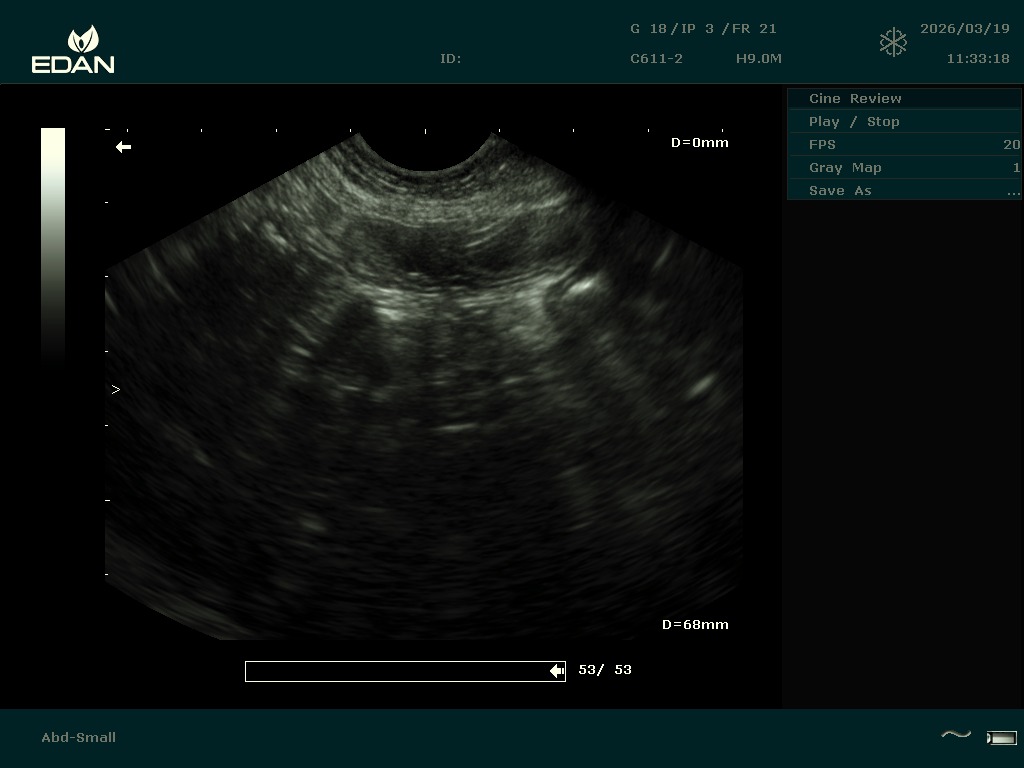Toggle Play / Stop in Cine Review

coord(854,122)
